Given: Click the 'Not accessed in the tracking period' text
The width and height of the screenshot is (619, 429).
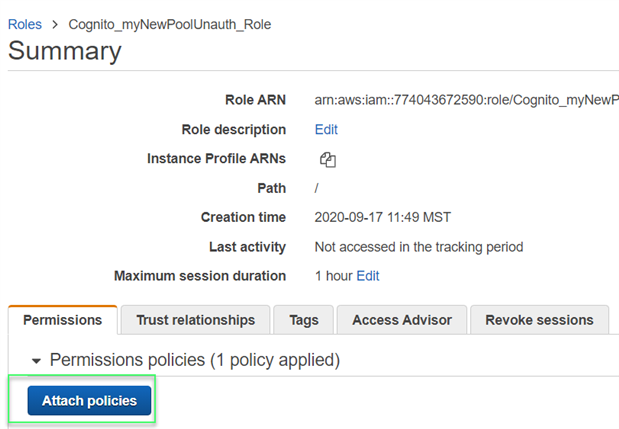Looking at the screenshot, I should pyautogui.click(x=418, y=246).
